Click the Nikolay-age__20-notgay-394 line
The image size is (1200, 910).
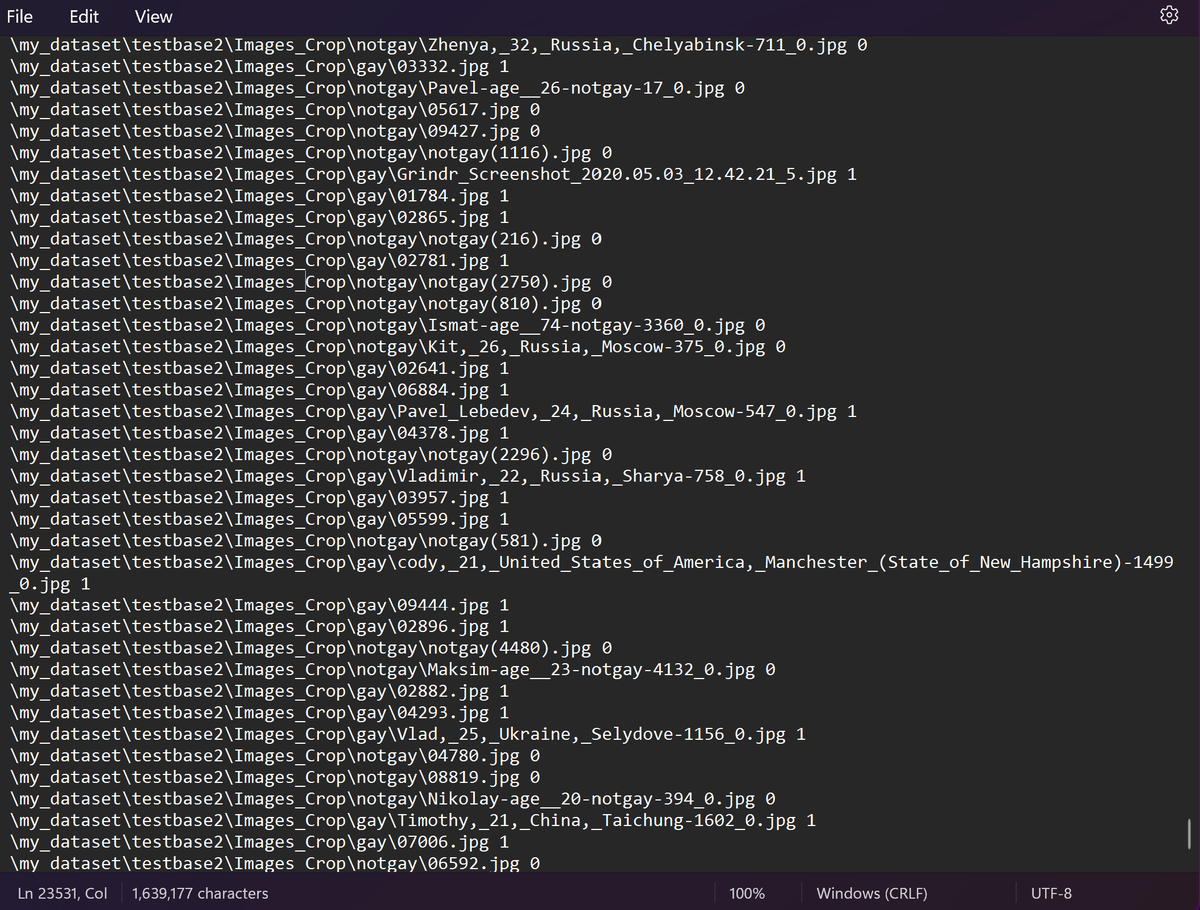tap(393, 799)
